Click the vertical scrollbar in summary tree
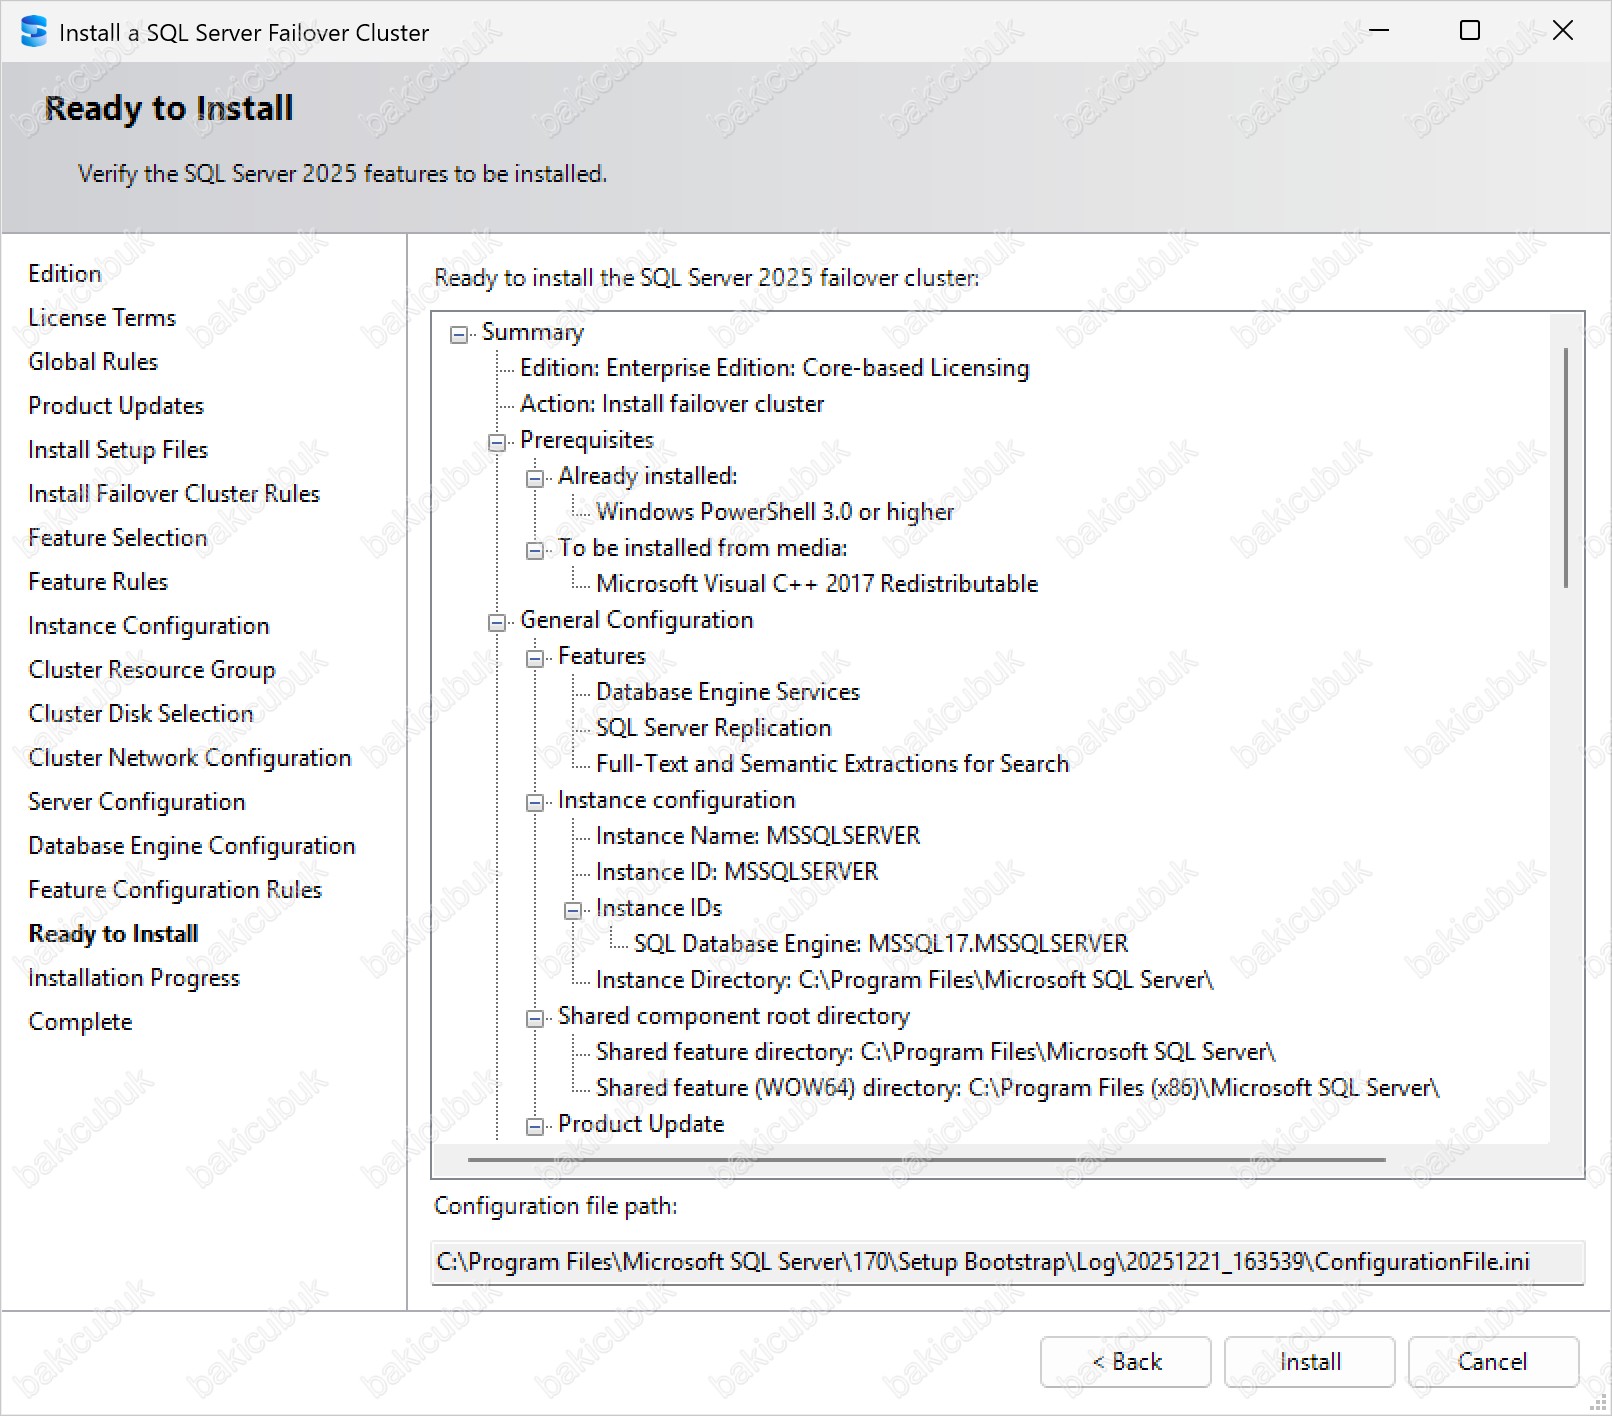The height and width of the screenshot is (1416, 1612). 1565,468
